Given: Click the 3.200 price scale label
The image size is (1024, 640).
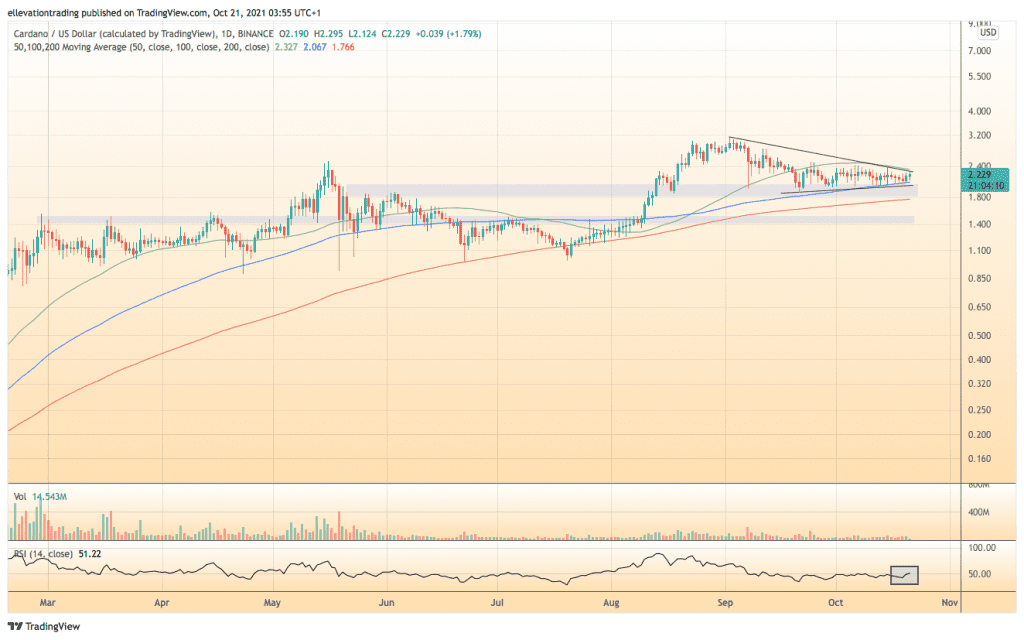Looking at the screenshot, I should pyautogui.click(x=979, y=135).
